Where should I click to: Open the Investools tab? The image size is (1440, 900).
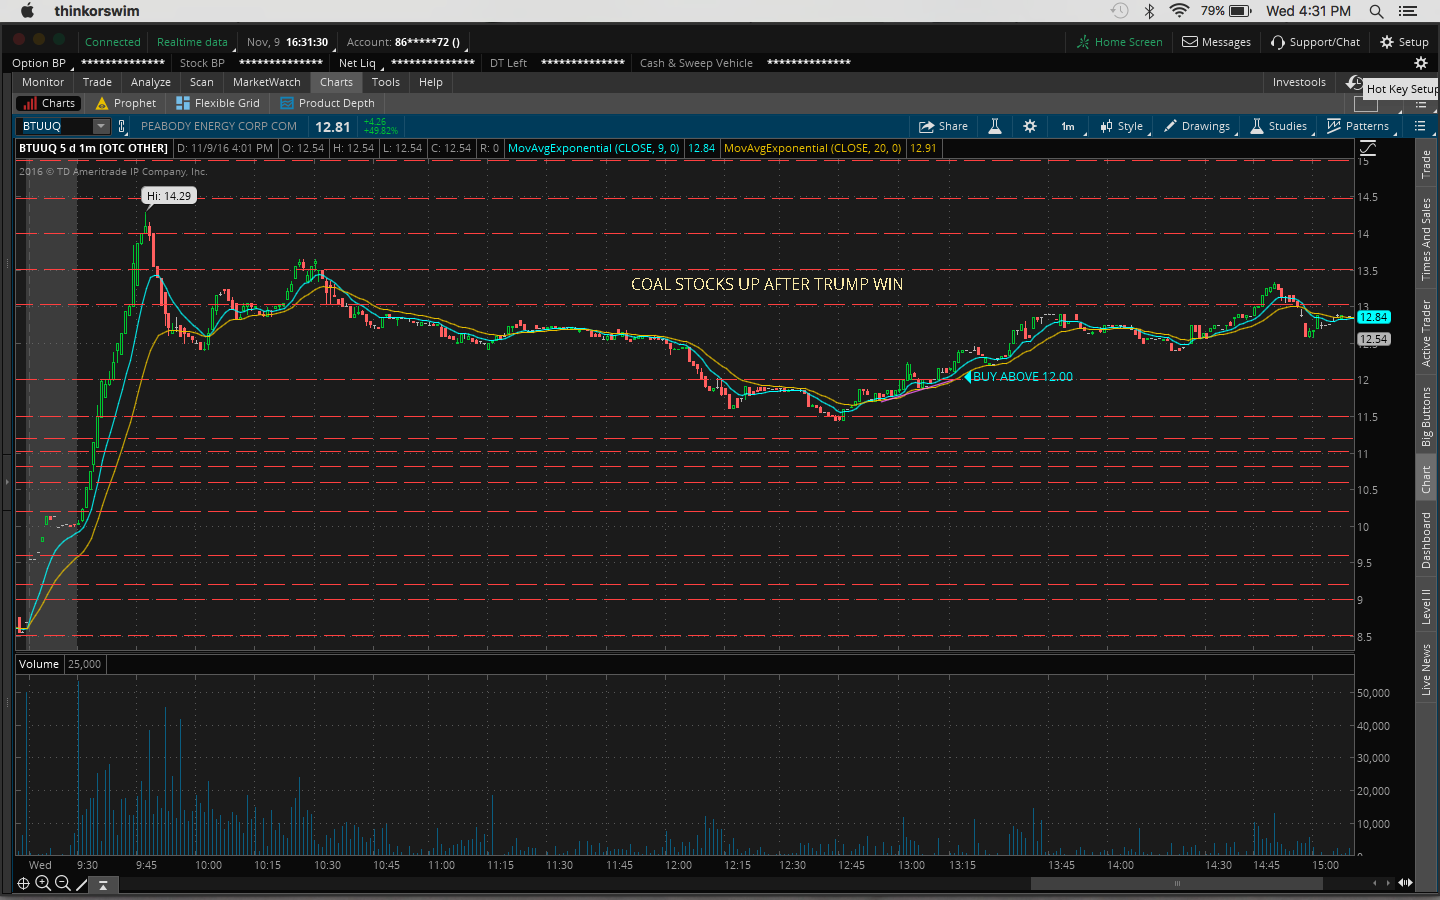click(1299, 82)
